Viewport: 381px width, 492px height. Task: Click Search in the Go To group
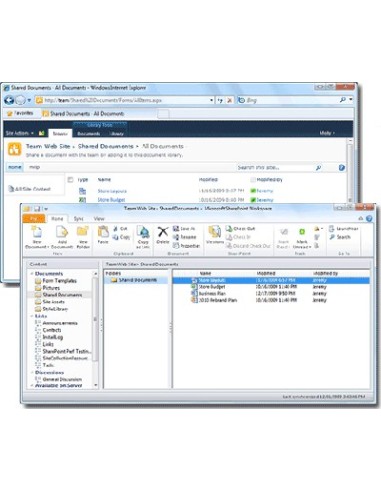(340, 237)
